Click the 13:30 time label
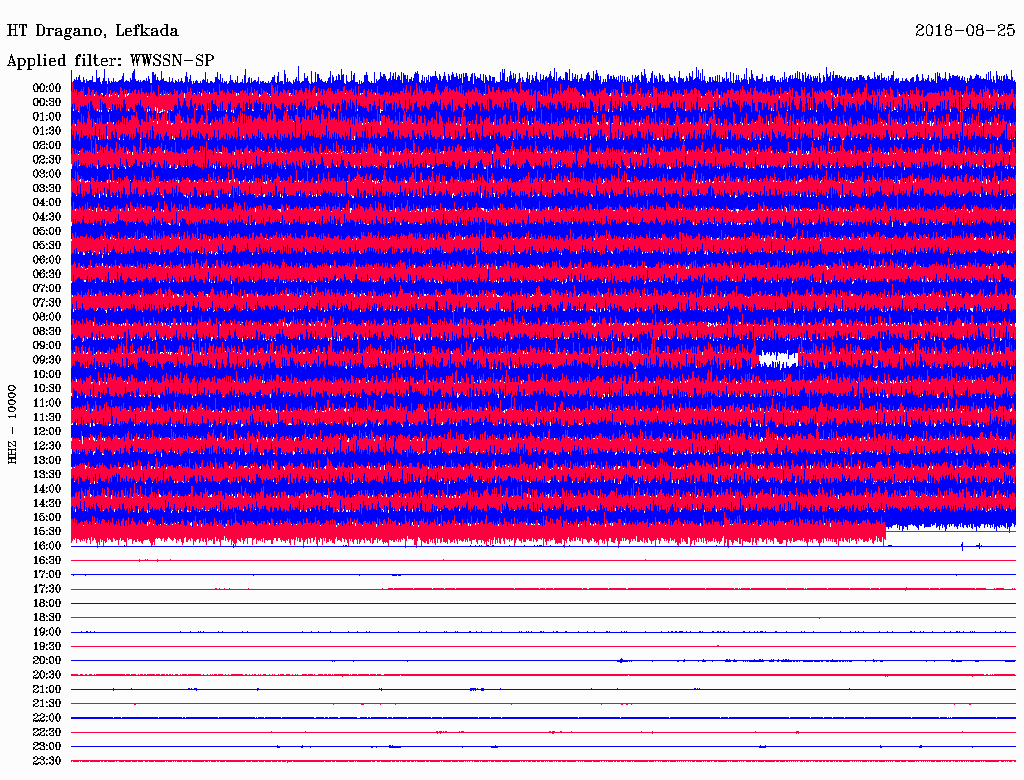Image resolution: width=1024 pixels, height=780 pixels. pos(47,475)
